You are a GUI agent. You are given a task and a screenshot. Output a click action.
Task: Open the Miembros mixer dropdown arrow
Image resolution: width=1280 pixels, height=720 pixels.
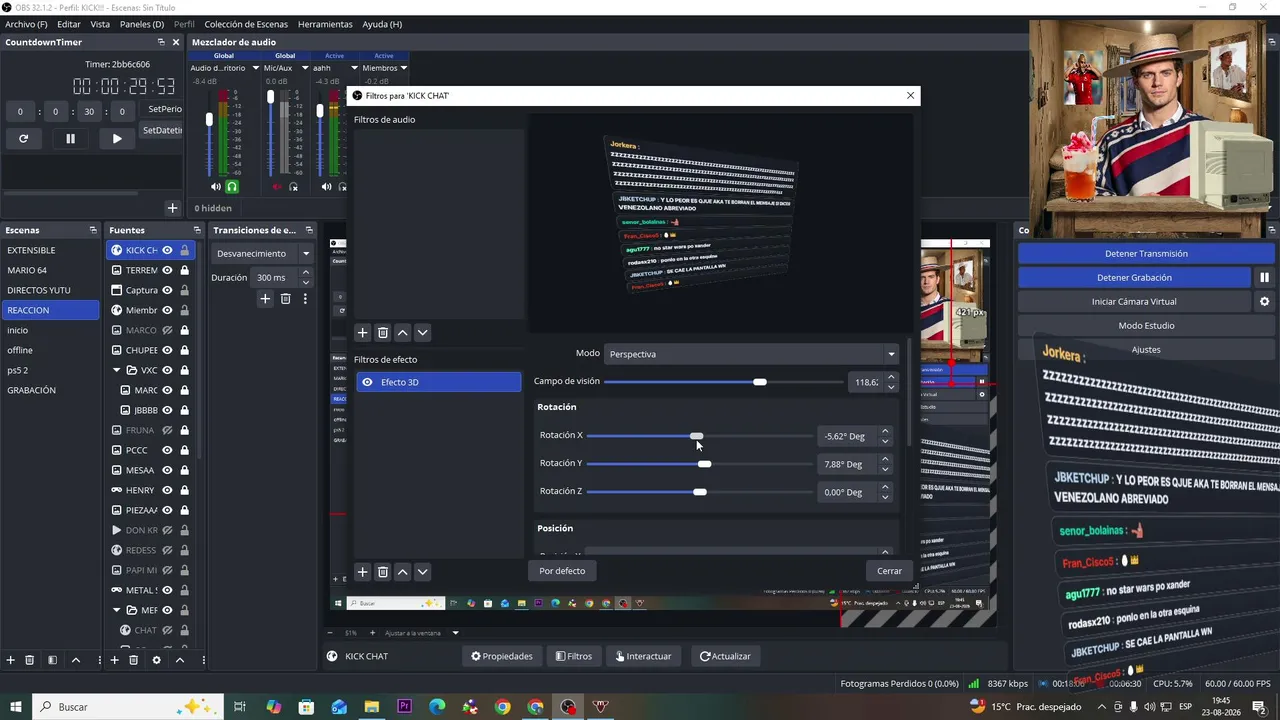404,68
